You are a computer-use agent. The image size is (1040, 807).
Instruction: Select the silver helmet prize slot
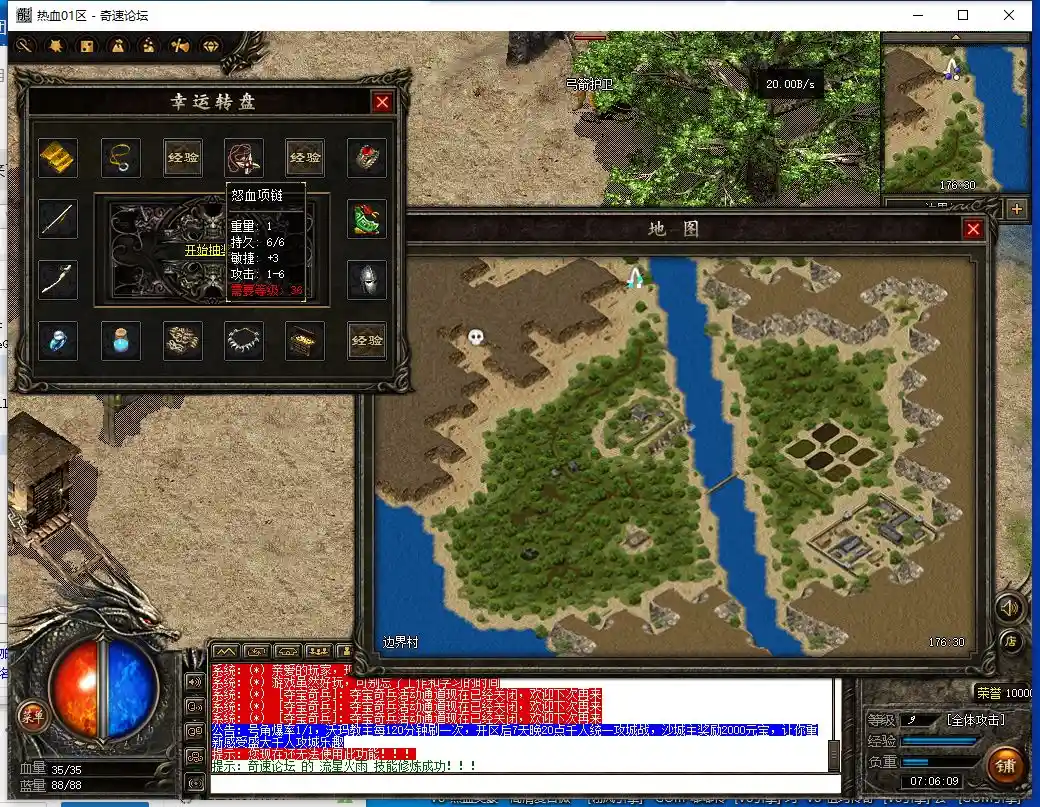tap(367, 280)
